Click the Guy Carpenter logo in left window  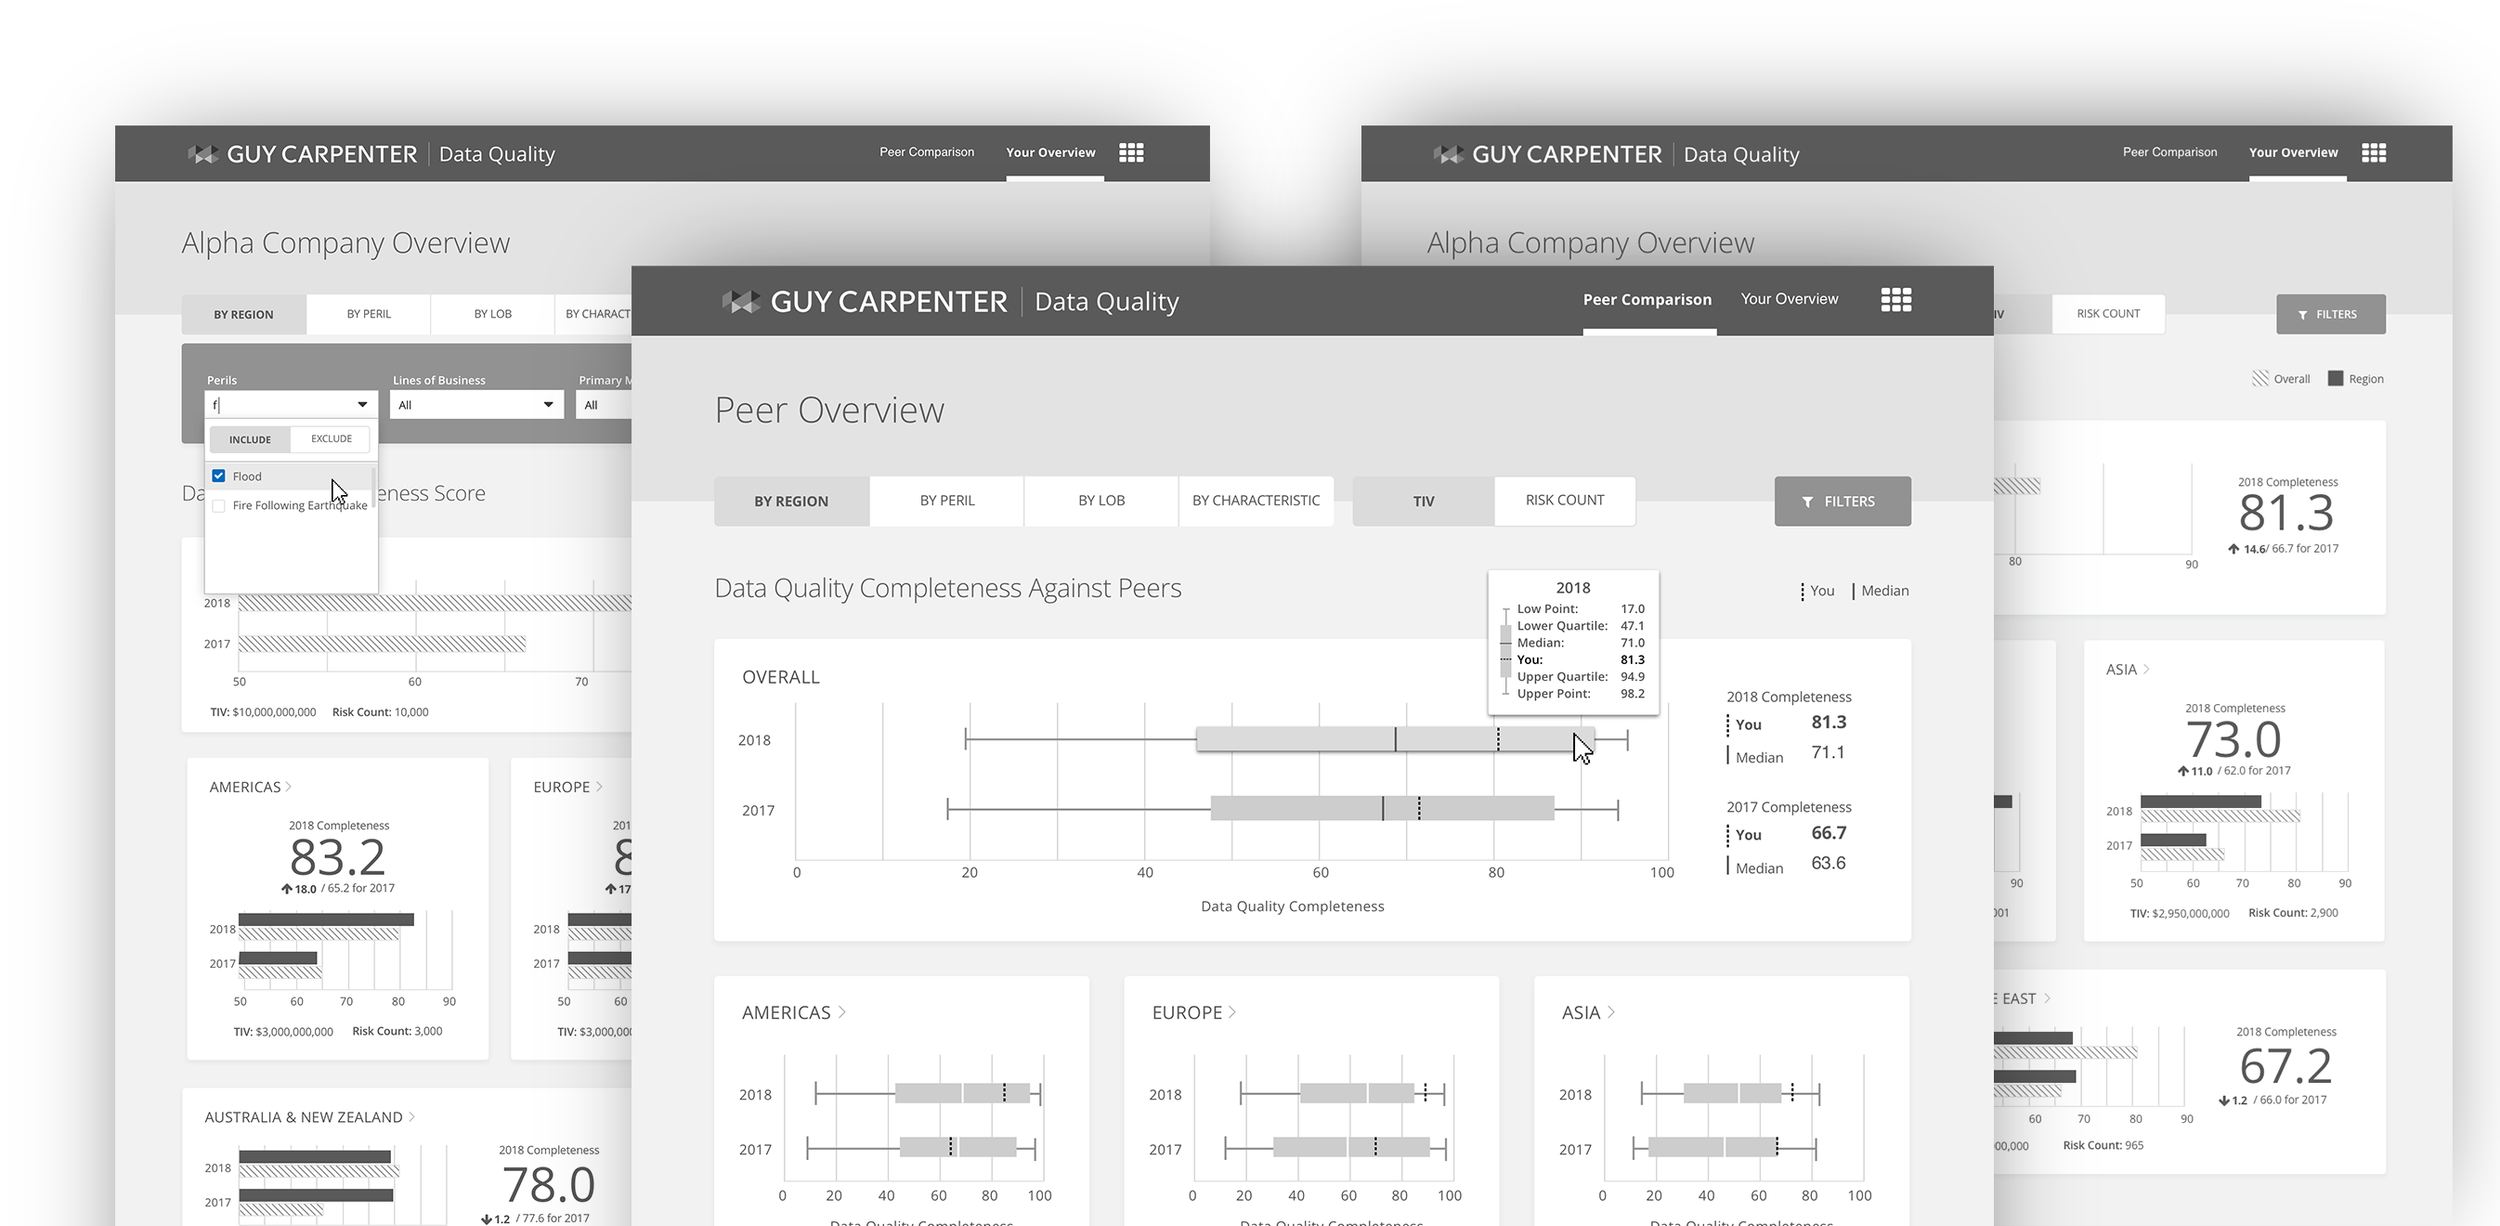point(204,154)
